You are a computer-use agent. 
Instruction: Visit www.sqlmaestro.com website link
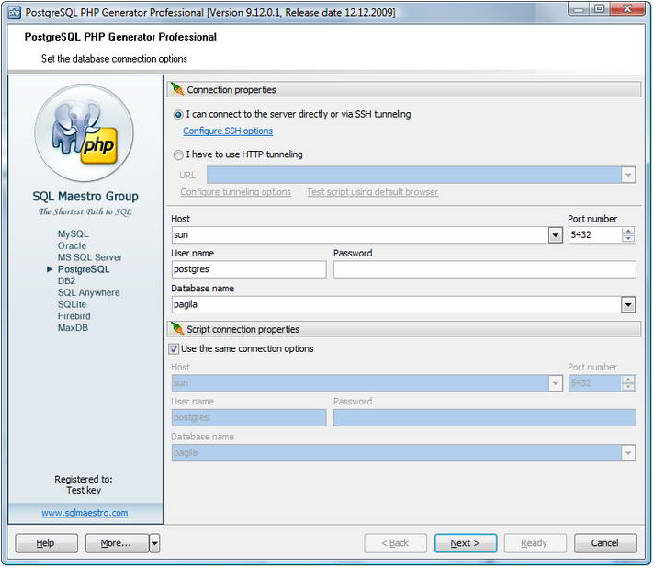pos(84,513)
